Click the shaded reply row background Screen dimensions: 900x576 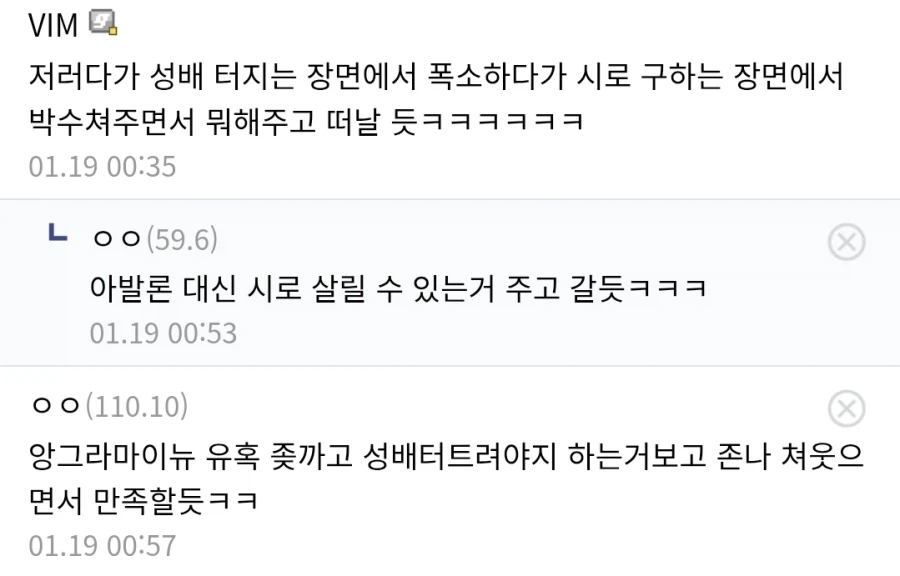[450, 283]
